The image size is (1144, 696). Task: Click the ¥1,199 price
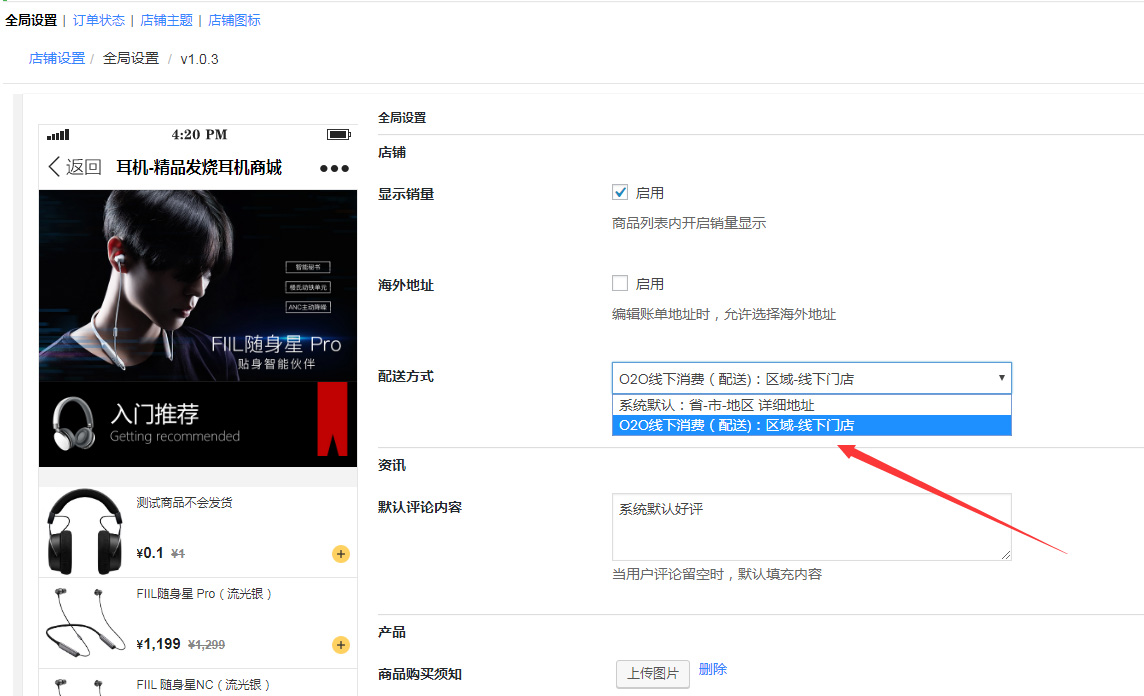click(158, 644)
